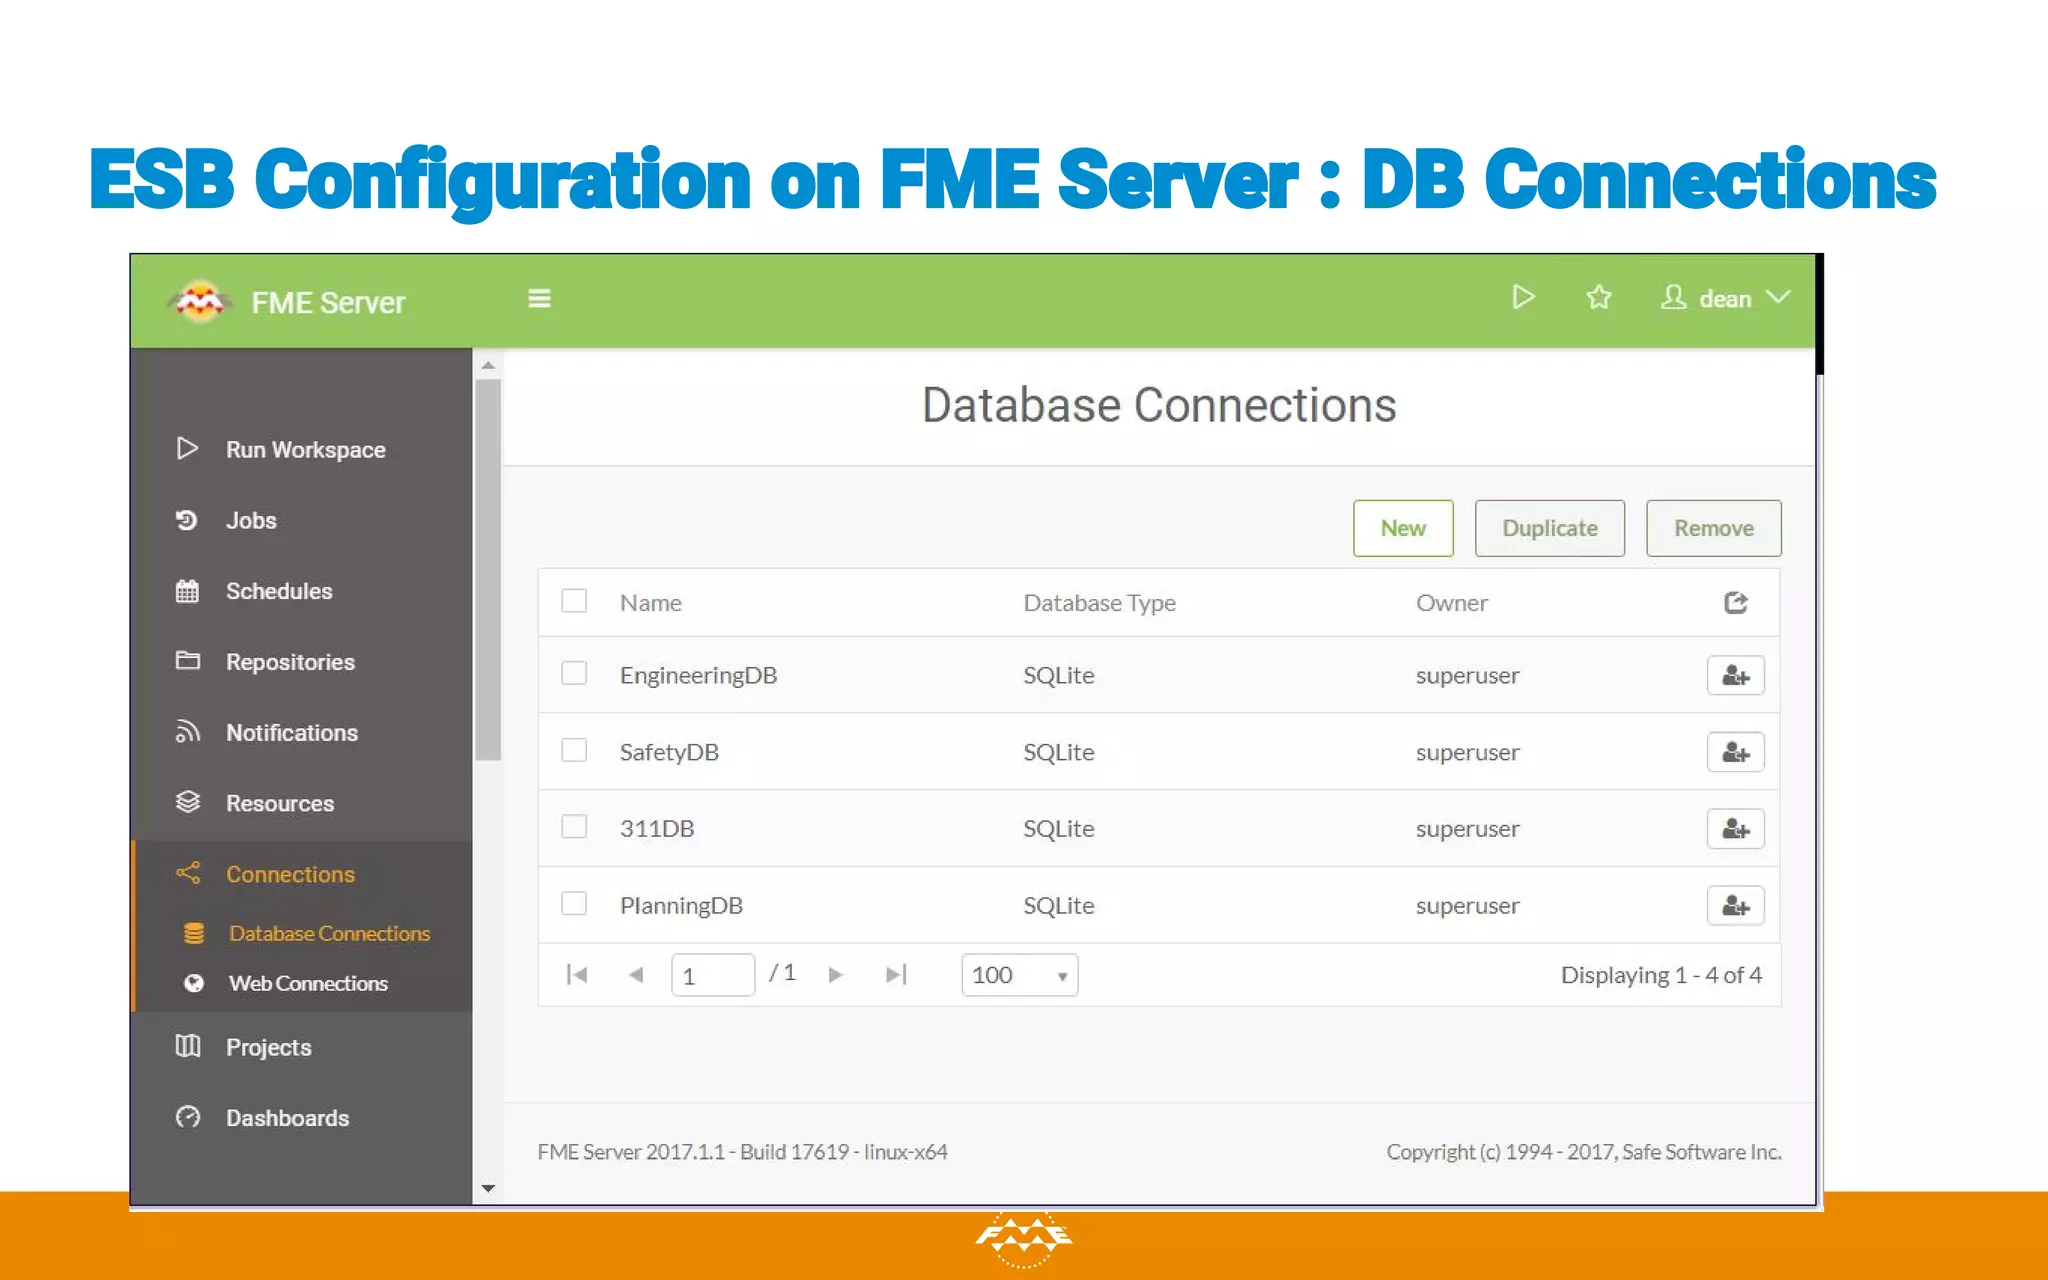Collapse the Connections sidebar section
2048x1280 pixels.
click(290, 874)
